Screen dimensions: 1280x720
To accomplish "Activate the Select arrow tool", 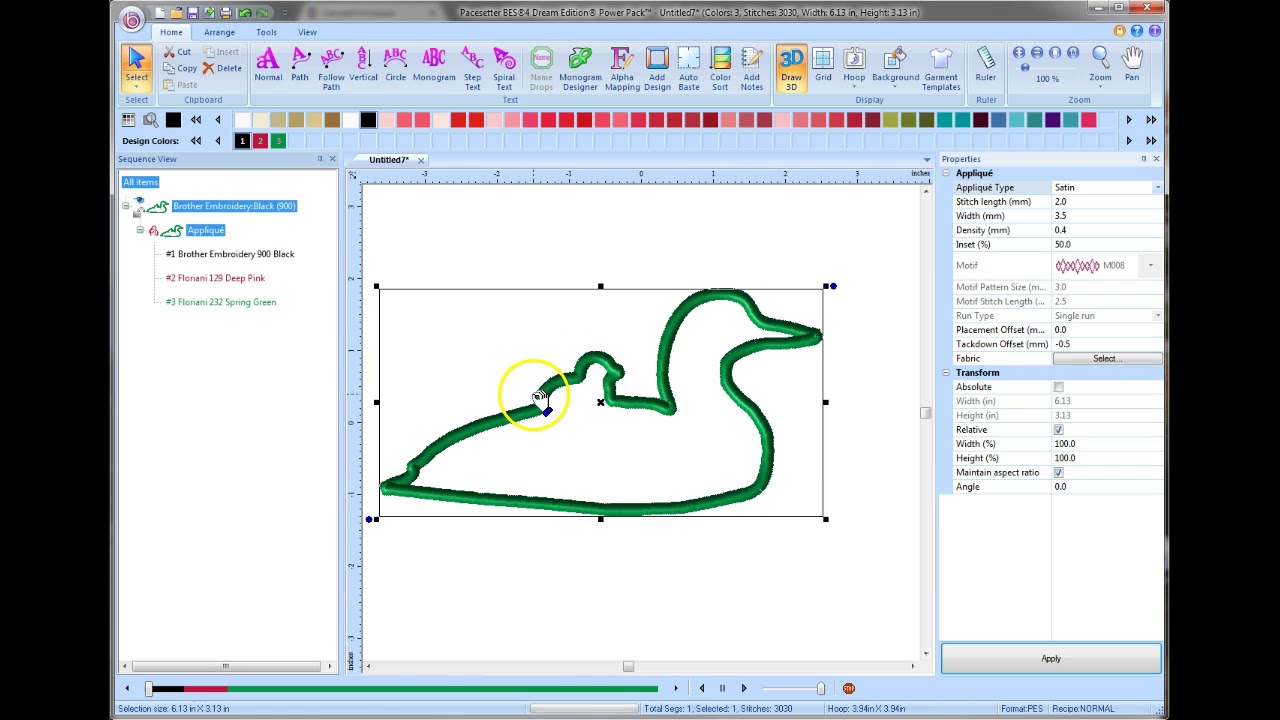I will coord(137,66).
